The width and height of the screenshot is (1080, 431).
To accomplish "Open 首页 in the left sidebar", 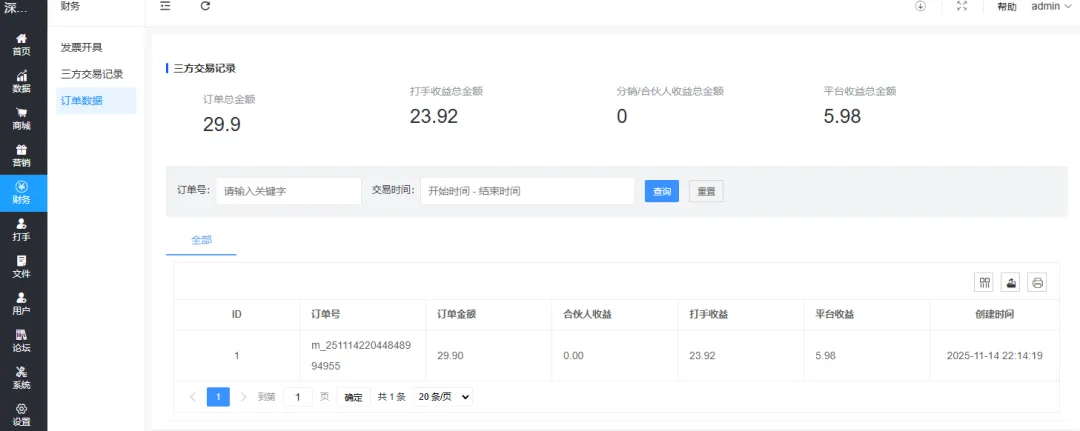I will pos(21,44).
